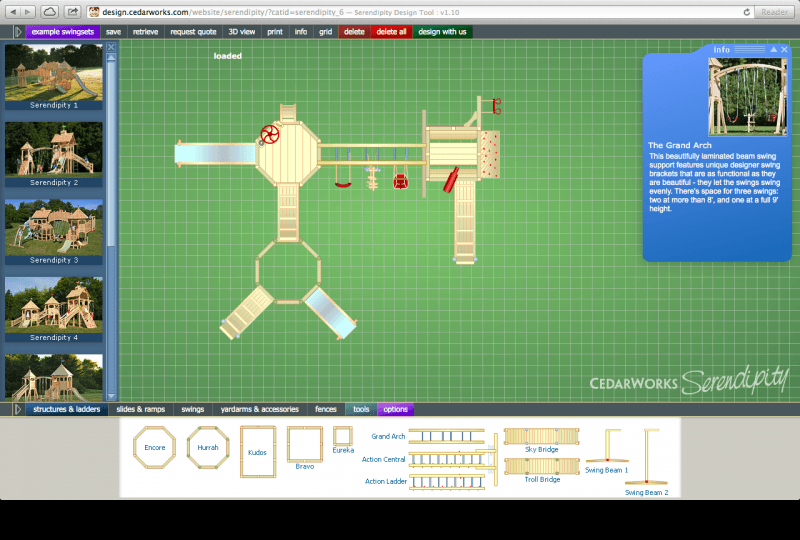The image size is (800, 540).
Task: Open the slides & ramps tab
Action: [x=141, y=409]
